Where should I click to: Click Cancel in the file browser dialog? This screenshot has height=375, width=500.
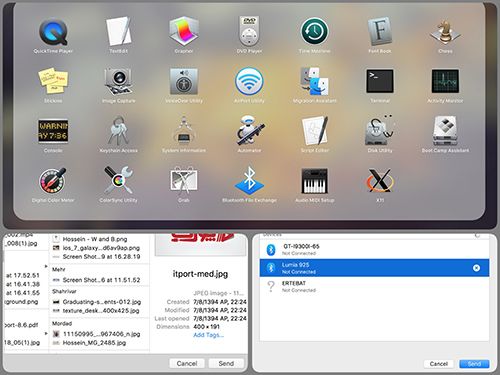click(187, 363)
